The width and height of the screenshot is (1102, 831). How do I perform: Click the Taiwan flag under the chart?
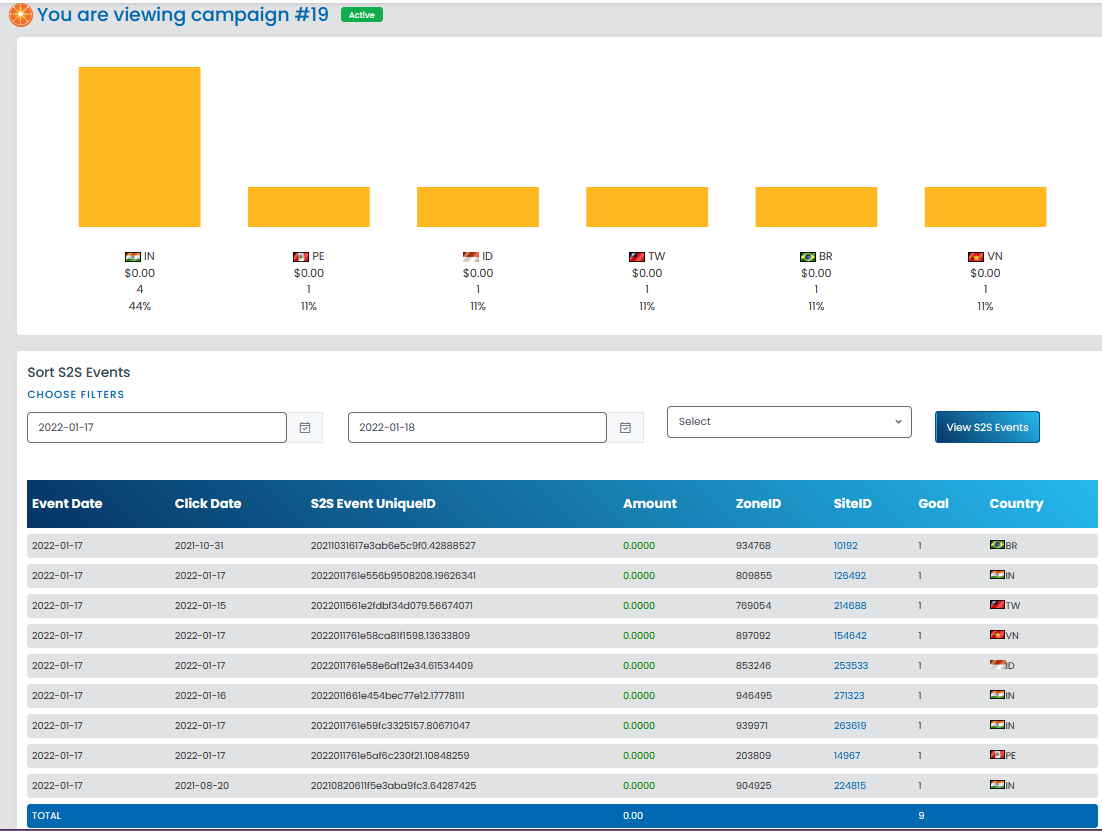click(636, 257)
